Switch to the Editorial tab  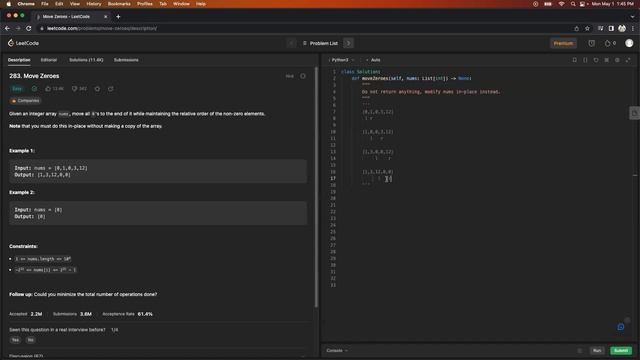pyautogui.click(x=49, y=60)
